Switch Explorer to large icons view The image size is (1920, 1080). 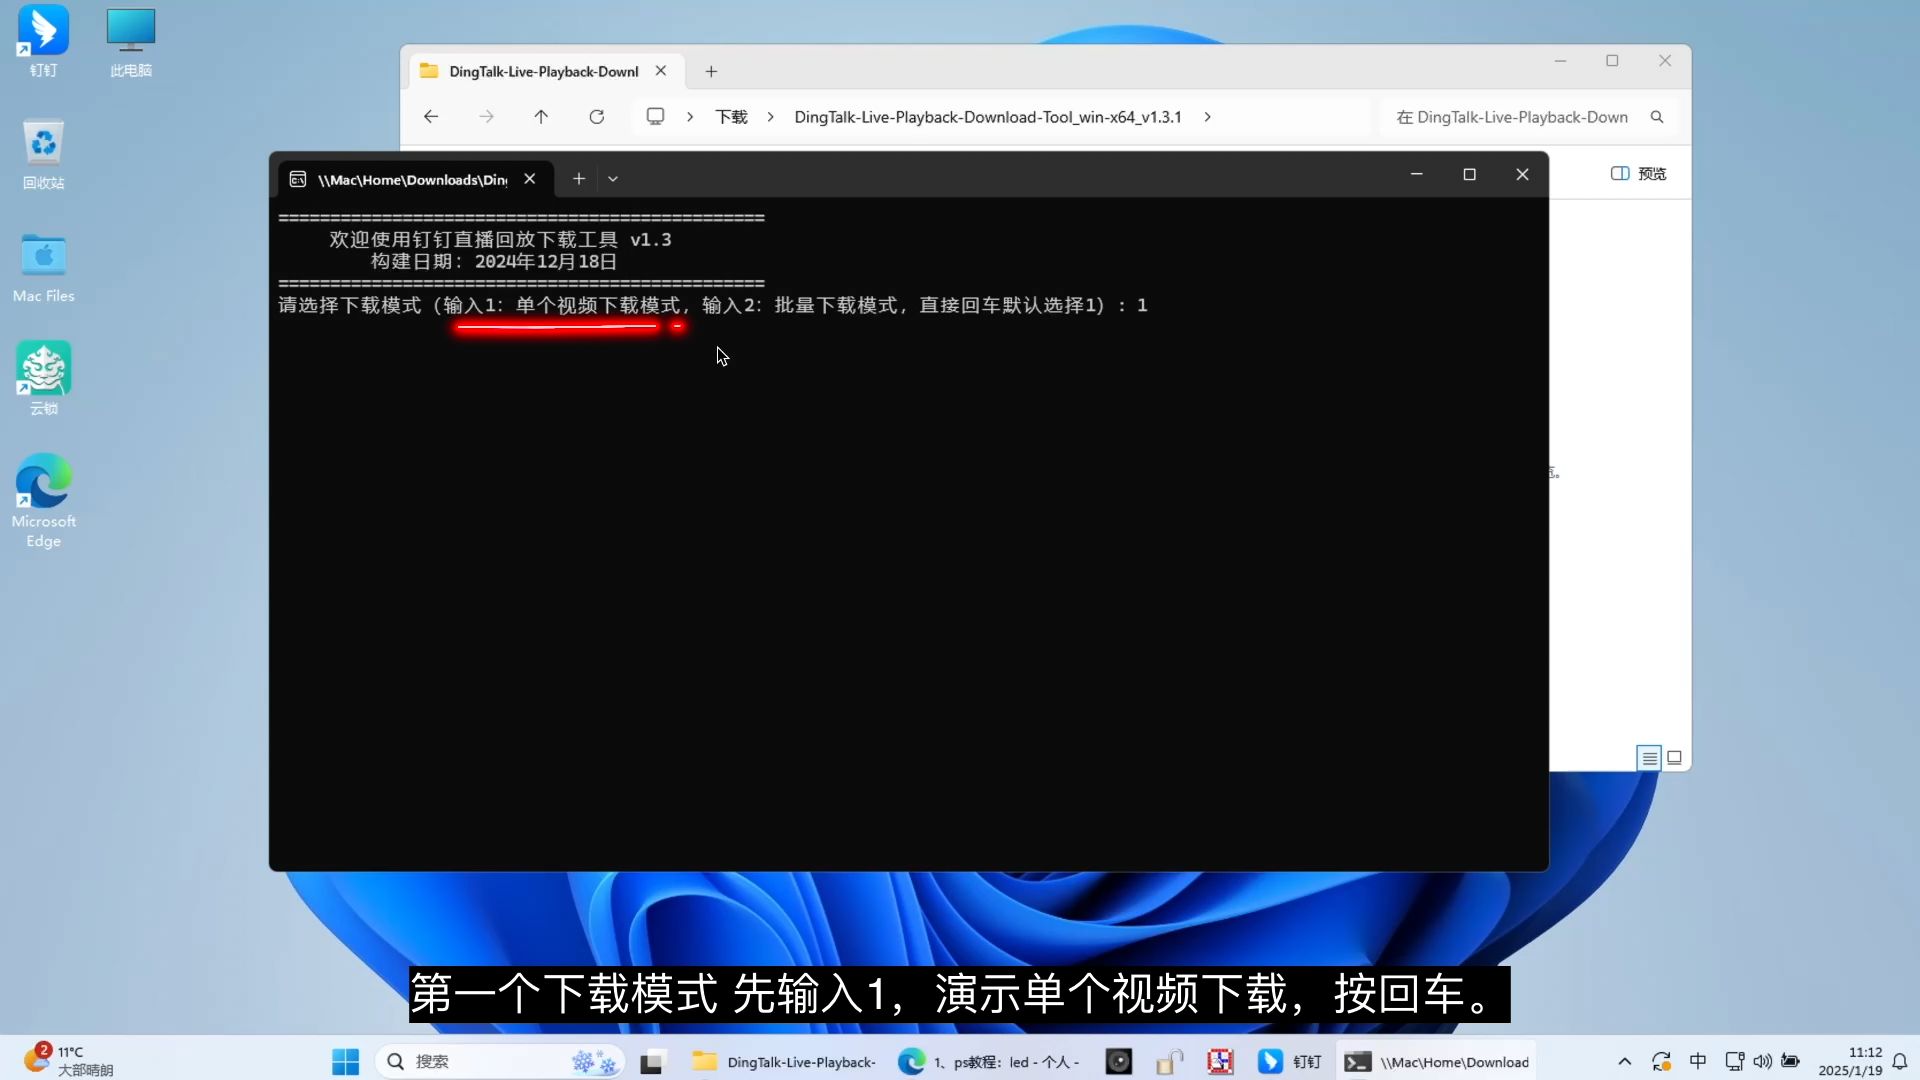[1674, 758]
